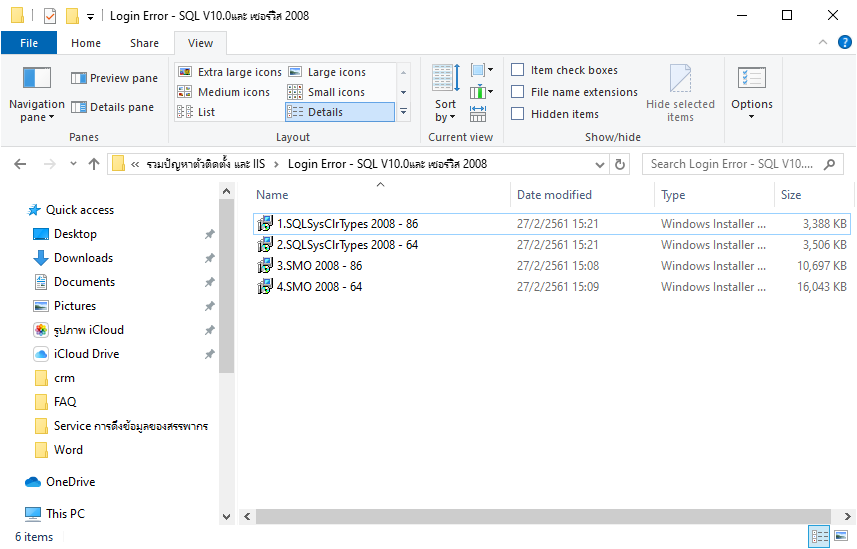Viewport: 857px width, 549px height.
Task: Enable Item check boxes
Action: click(517, 70)
